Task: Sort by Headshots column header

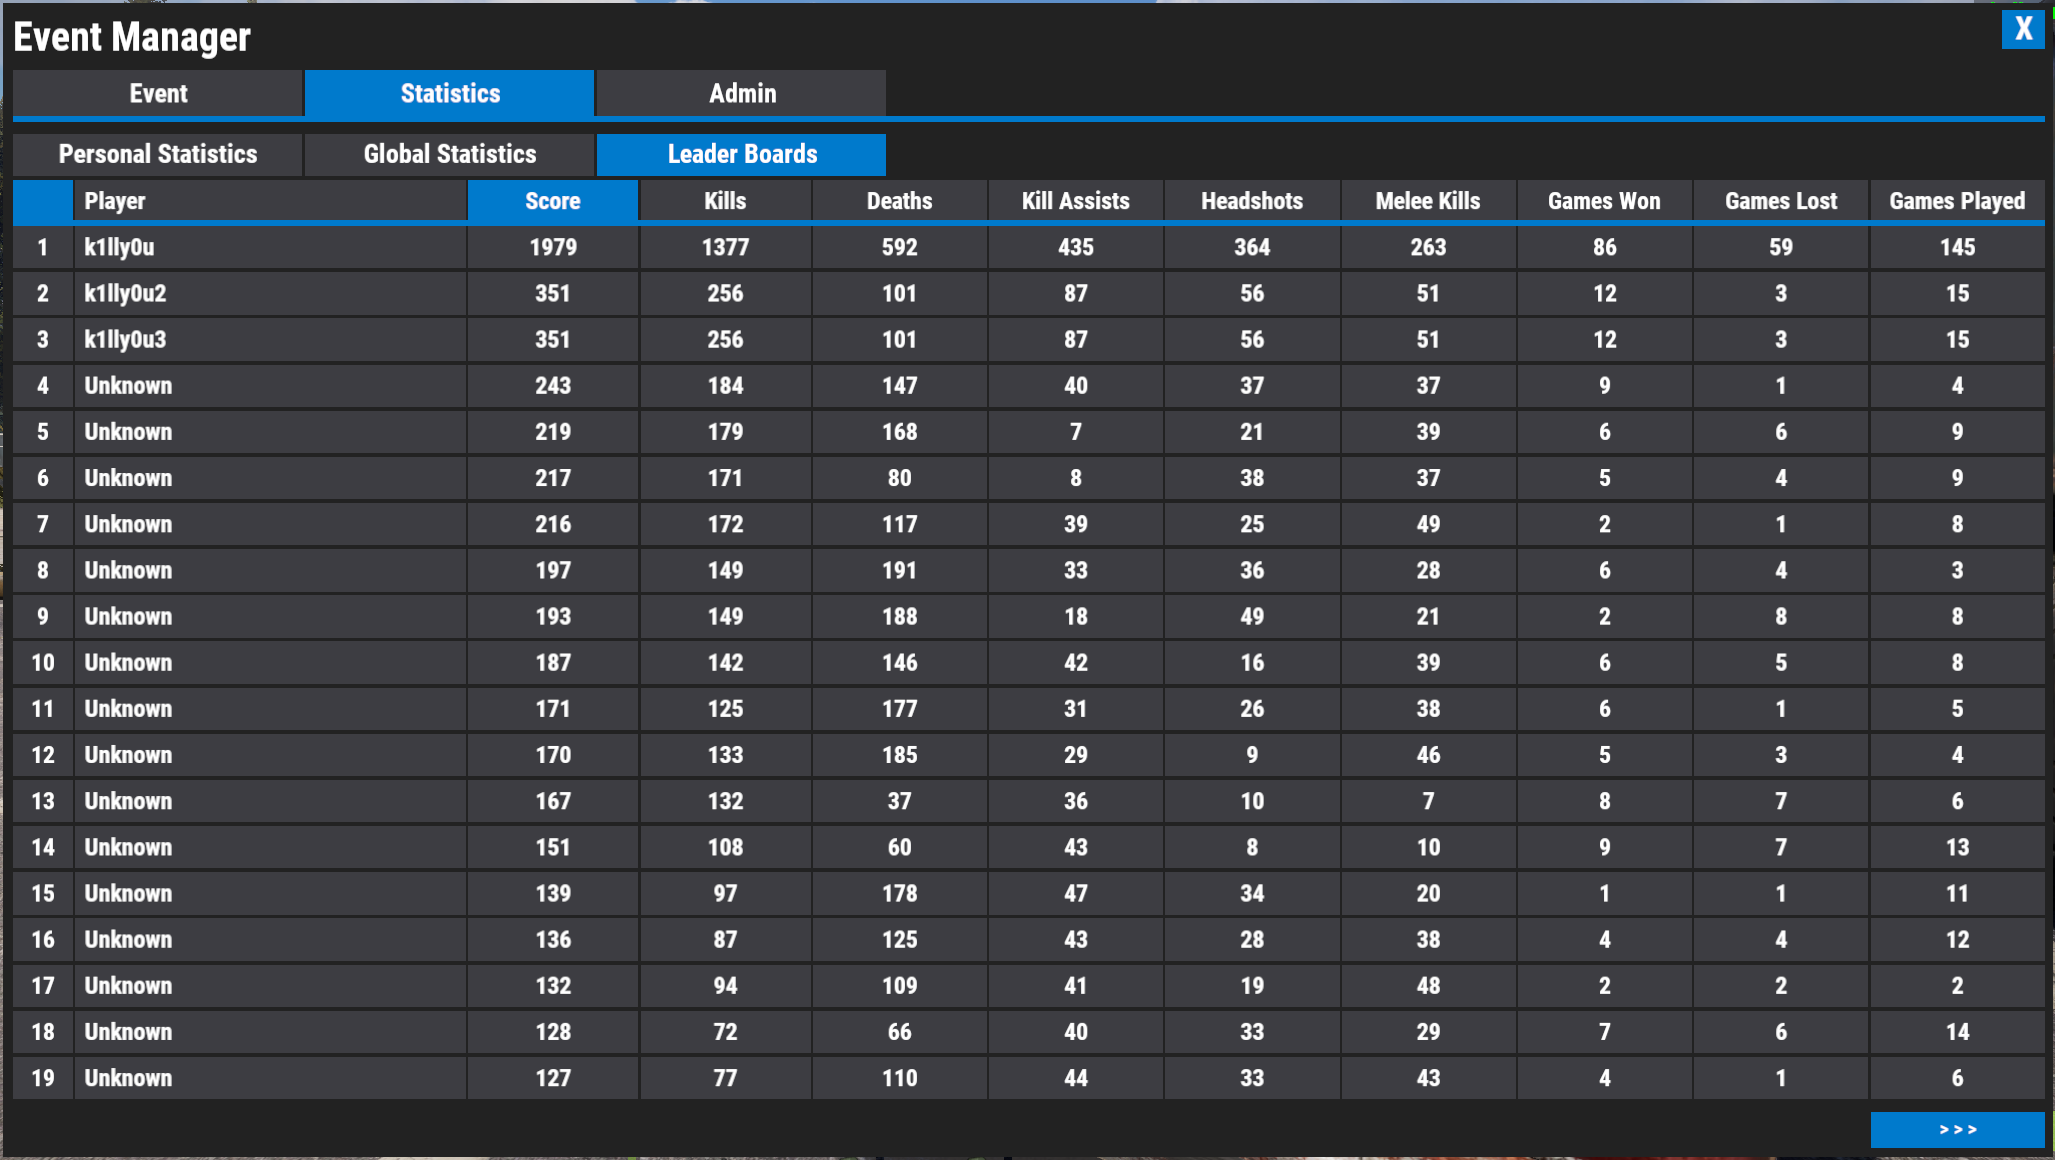Action: coord(1252,201)
